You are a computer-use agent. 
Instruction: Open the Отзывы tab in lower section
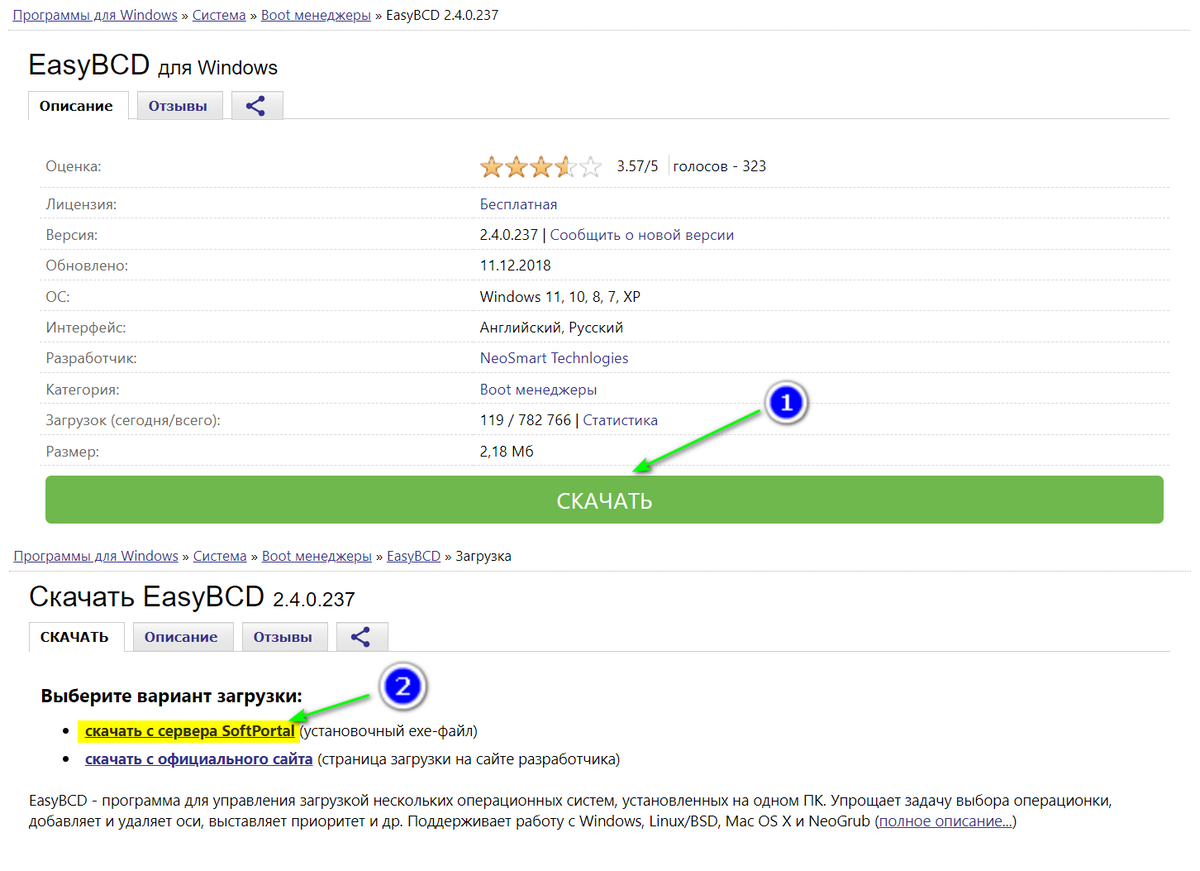283,637
